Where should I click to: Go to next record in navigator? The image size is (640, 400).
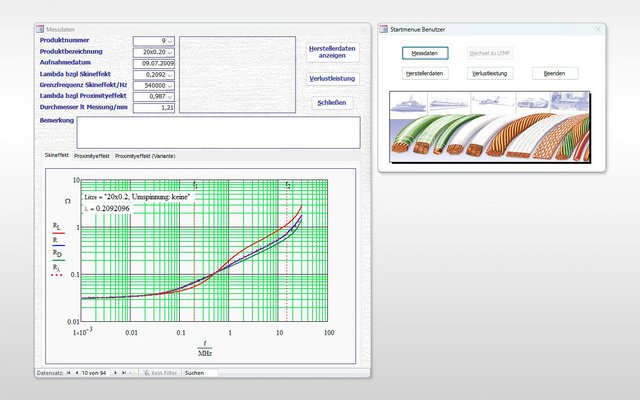(116, 372)
